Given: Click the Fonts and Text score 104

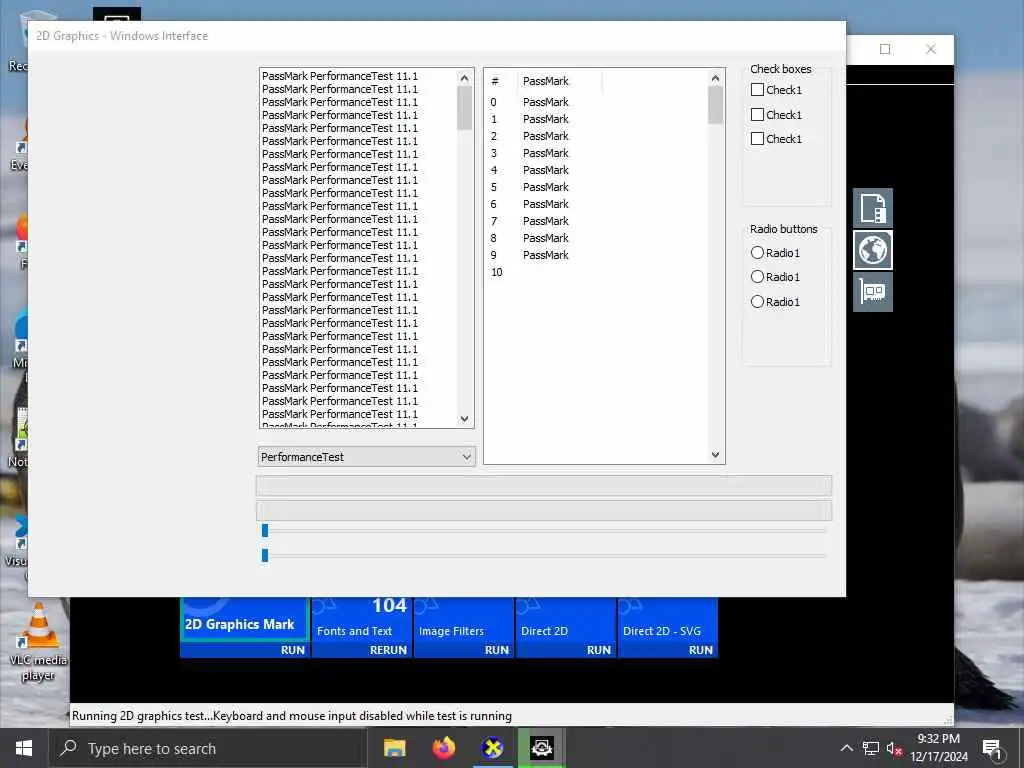Looking at the screenshot, I should click(x=389, y=606).
